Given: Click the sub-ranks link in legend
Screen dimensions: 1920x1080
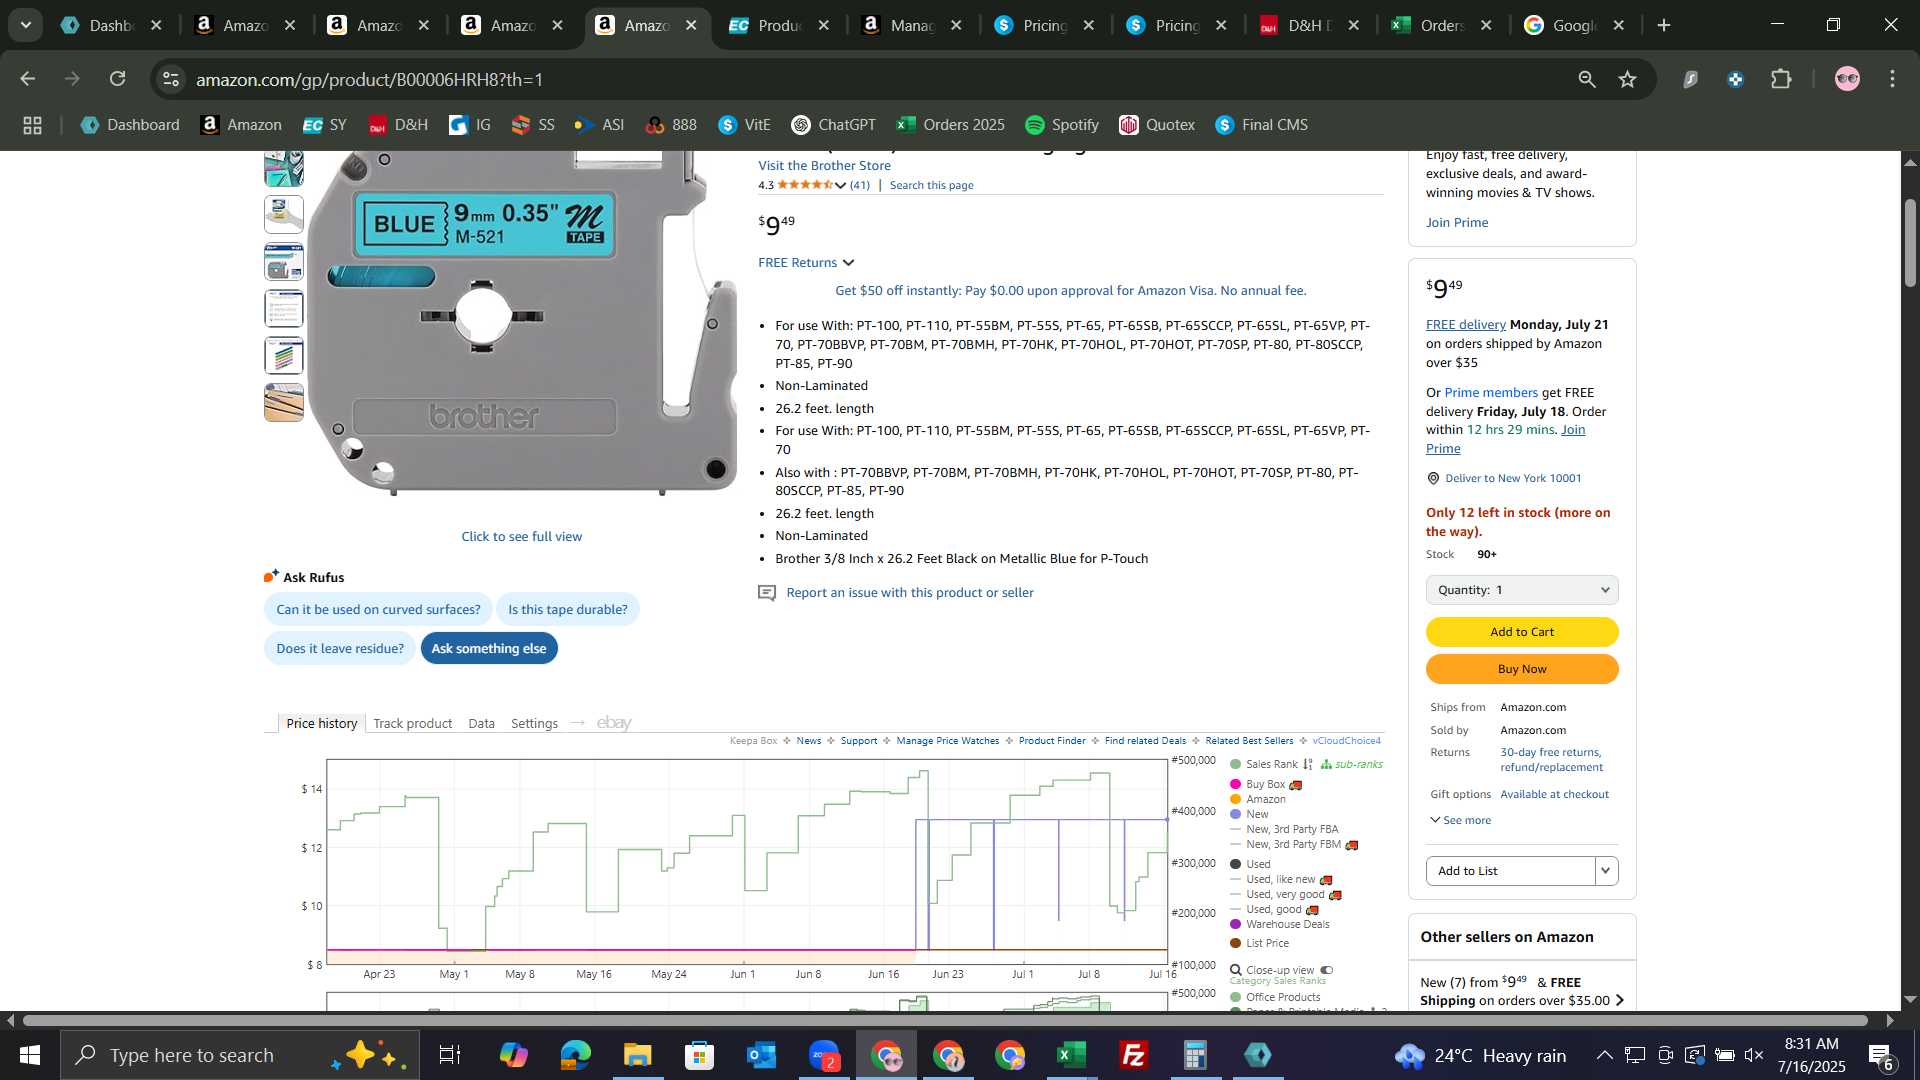Looking at the screenshot, I should 1352,764.
